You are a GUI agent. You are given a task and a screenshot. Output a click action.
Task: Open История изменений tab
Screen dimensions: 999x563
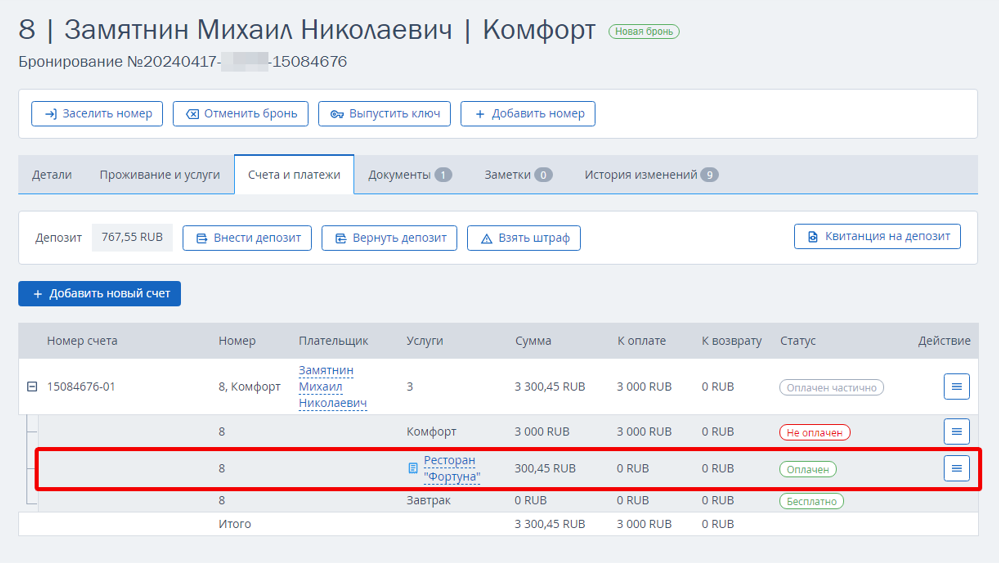651,175
